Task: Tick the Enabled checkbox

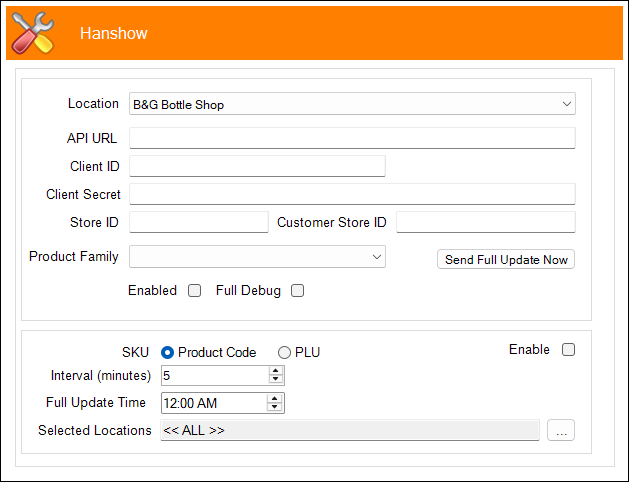Action: click(x=195, y=291)
